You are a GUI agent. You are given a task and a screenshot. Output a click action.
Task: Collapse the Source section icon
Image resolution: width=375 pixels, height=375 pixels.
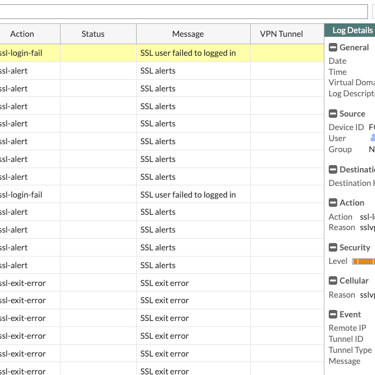click(x=333, y=114)
